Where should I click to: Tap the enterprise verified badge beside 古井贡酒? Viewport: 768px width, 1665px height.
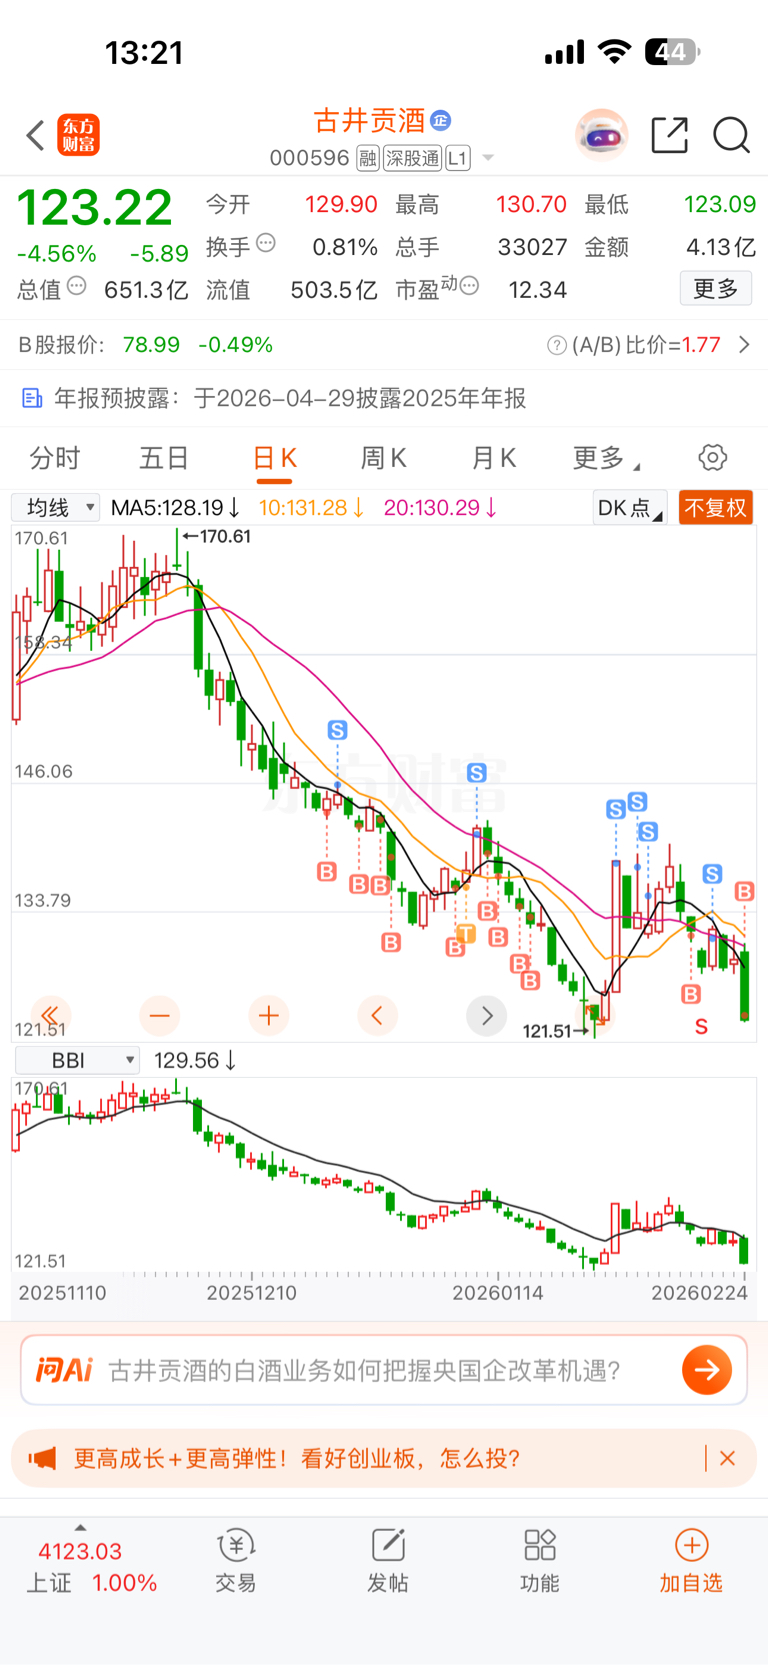click(441, 121)
